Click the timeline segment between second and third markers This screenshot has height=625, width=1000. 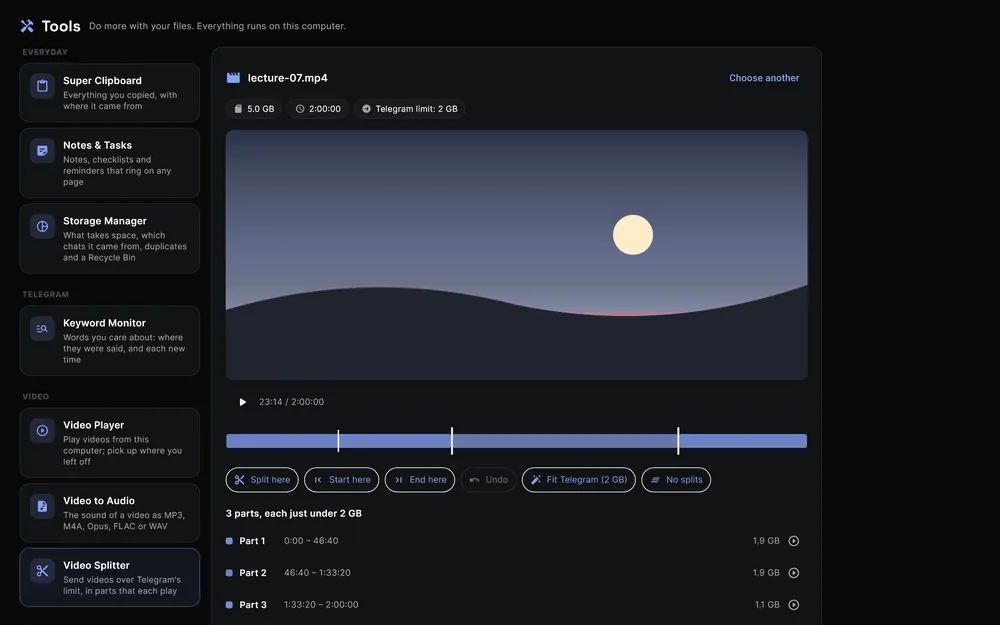[564, 441]
